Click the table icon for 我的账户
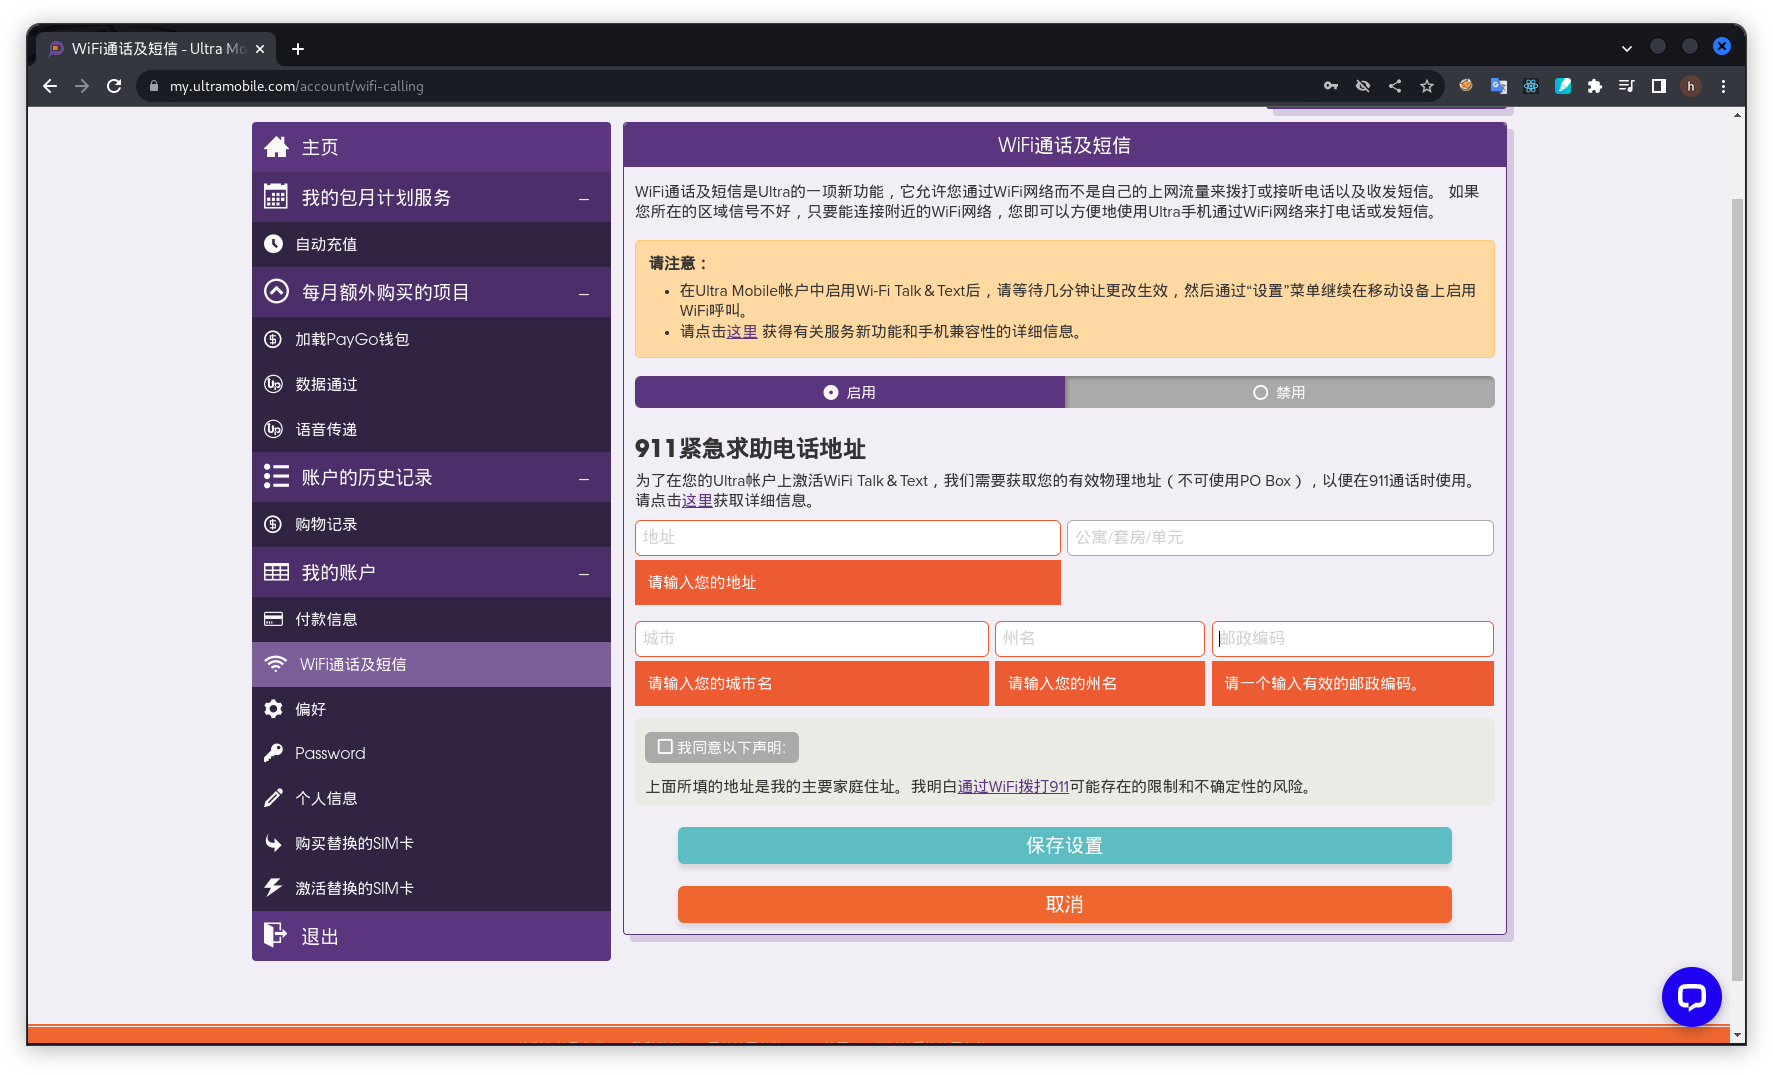 pos(276,572)
